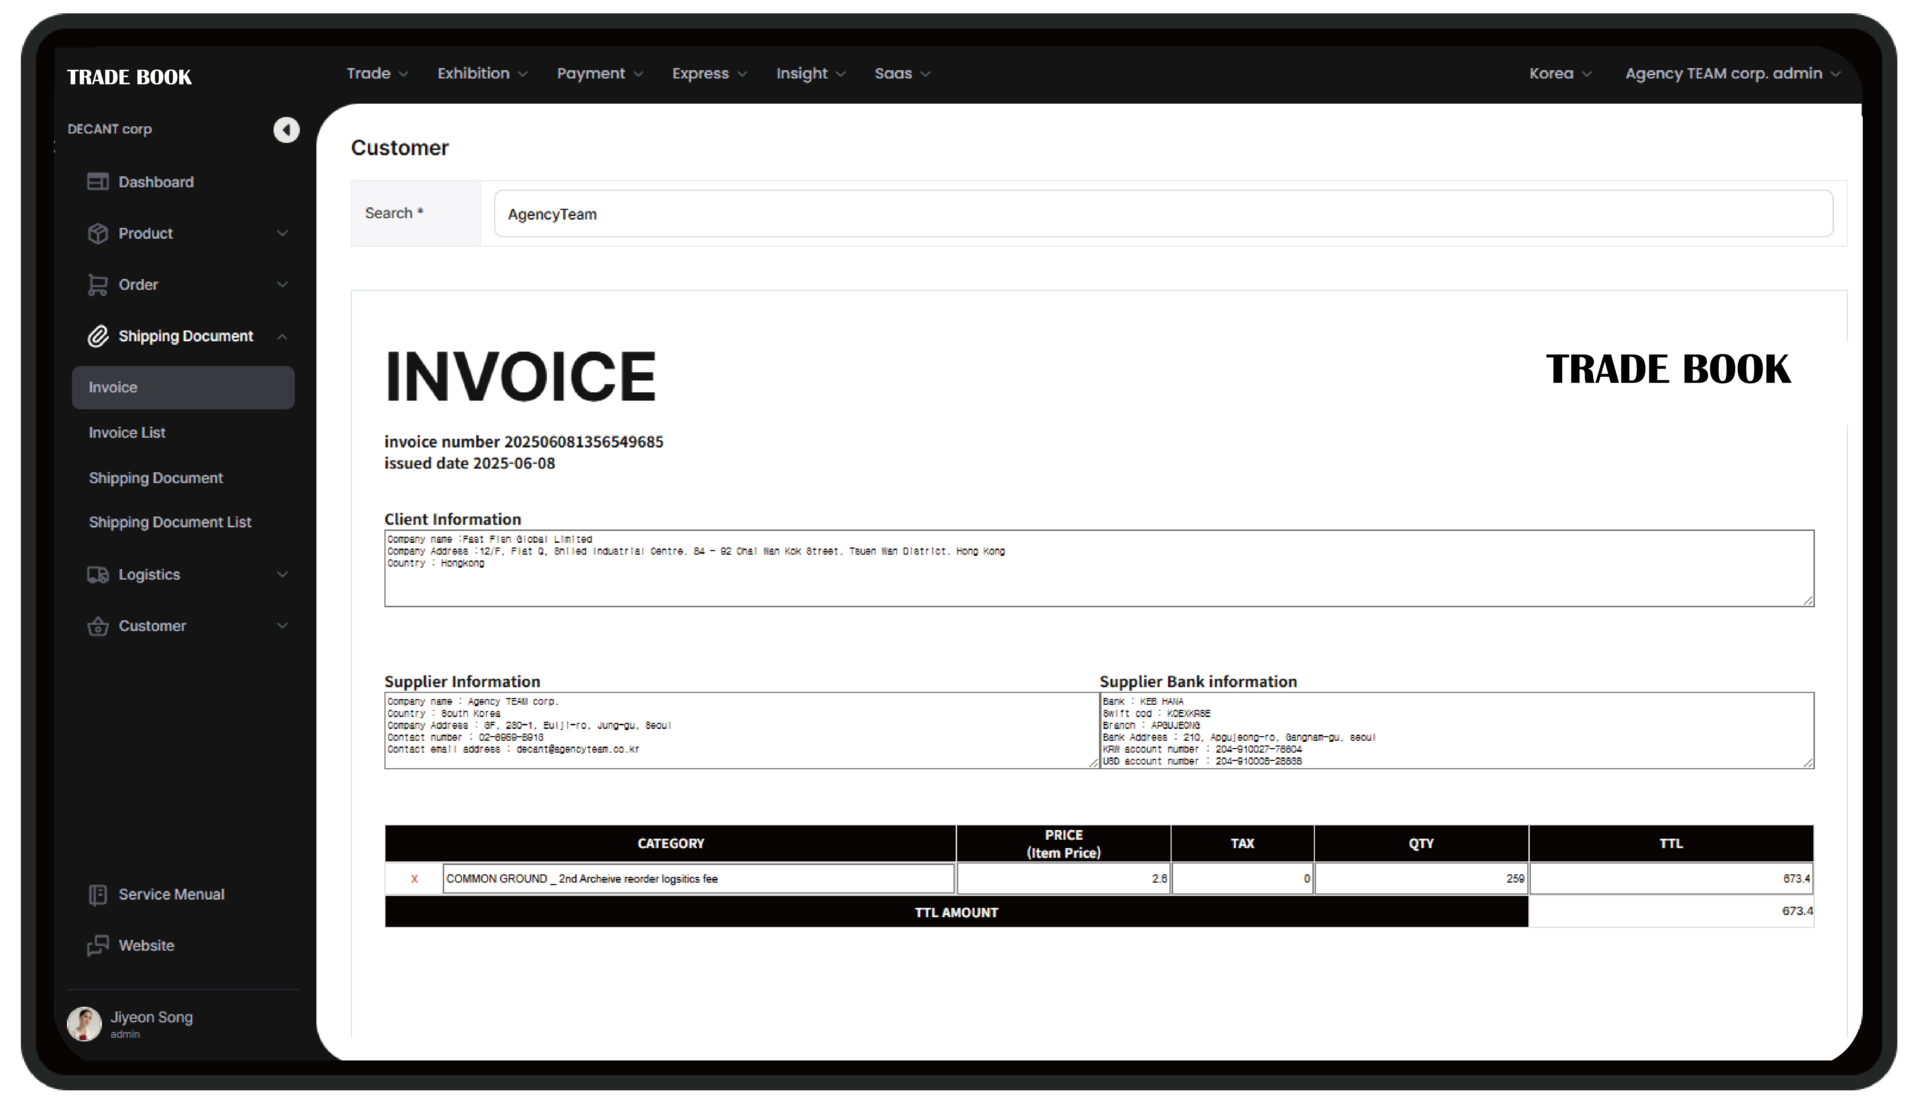Edit the COMMON GROUND category field
The height and width of the screenshot is (1104, 1920).
pyautogui.click(x=698, y=879)
